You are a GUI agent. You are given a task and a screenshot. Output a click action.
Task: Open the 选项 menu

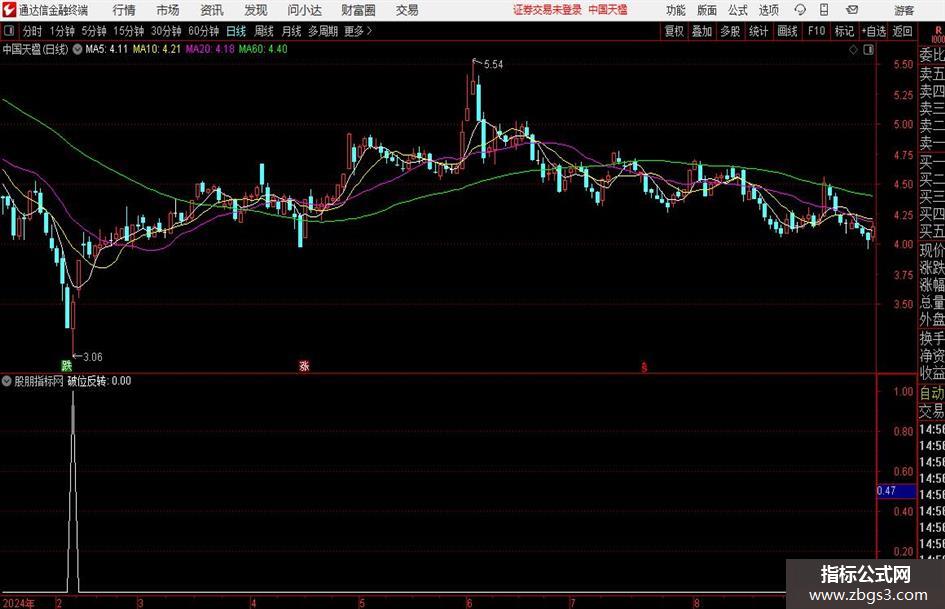click(x=768, y=10)
